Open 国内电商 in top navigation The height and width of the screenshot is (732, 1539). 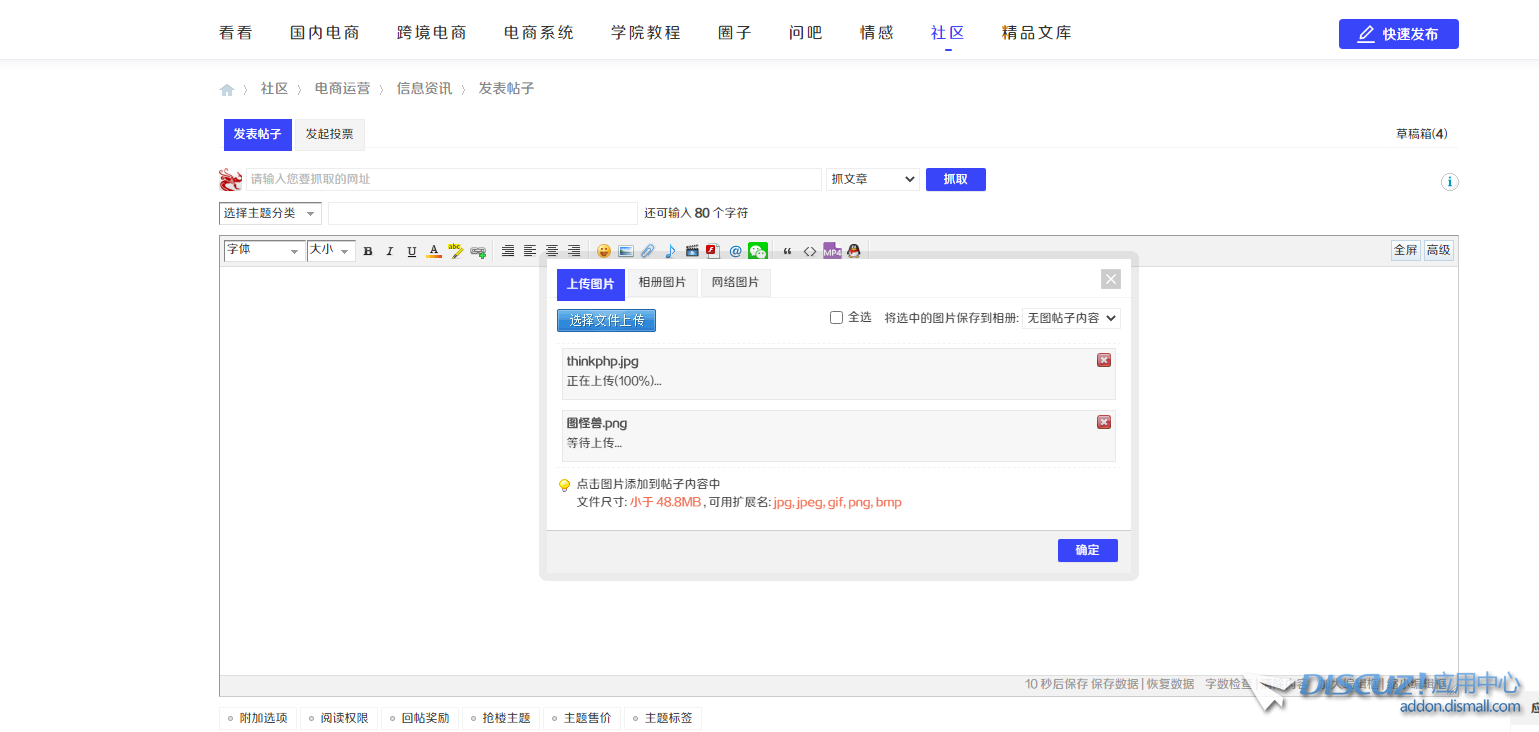click(325, 33)
